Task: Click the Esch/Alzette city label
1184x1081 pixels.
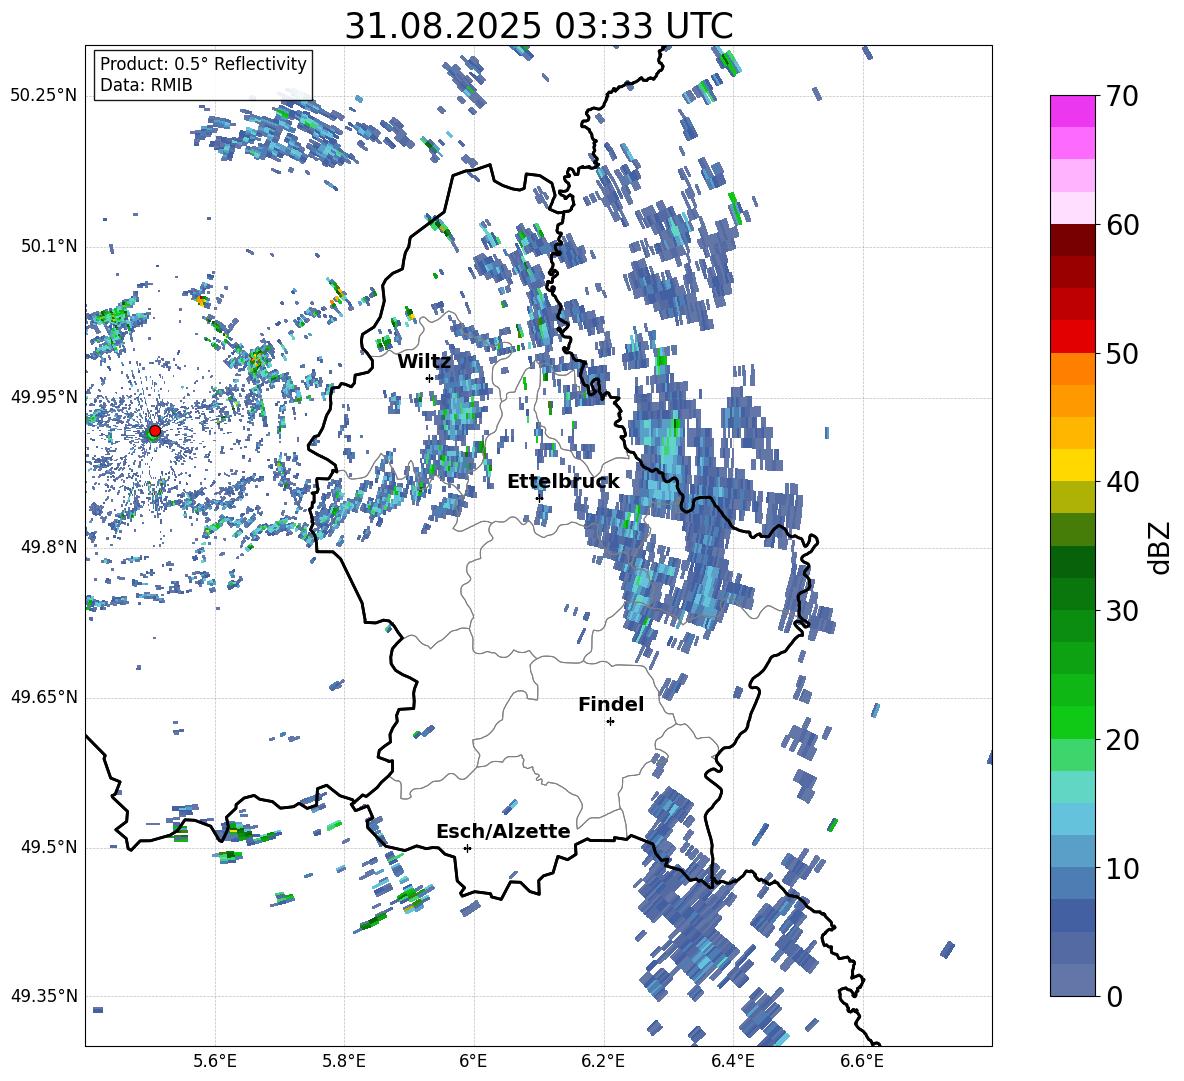Action: (503, 831)
